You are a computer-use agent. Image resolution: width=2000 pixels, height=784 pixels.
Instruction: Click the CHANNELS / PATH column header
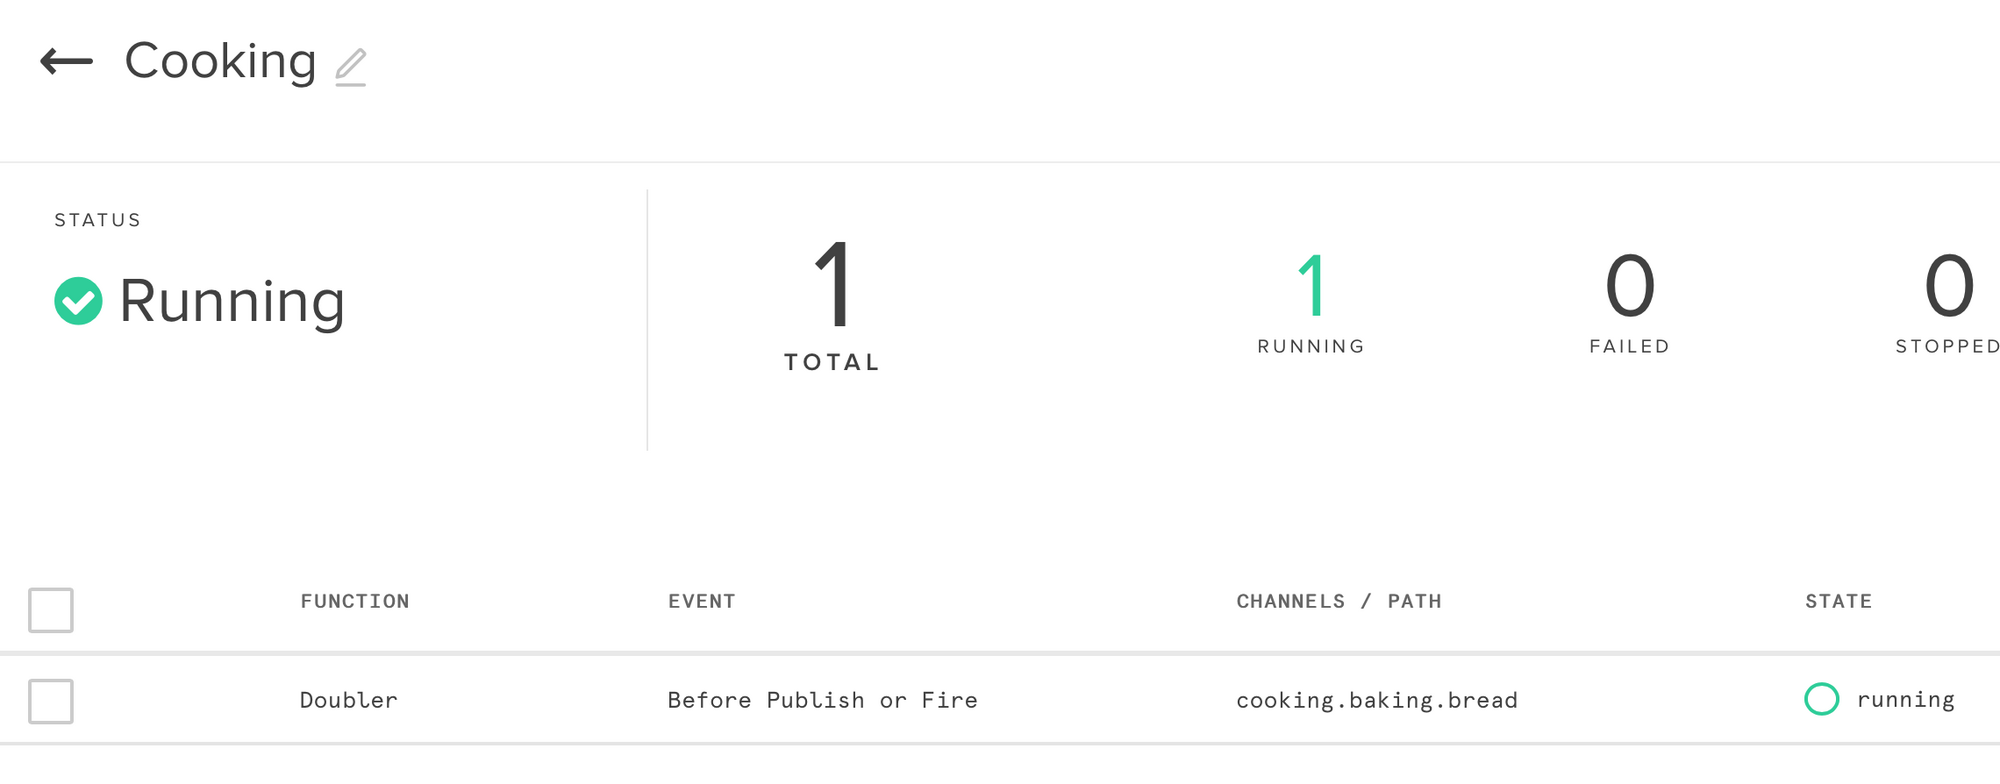(x=1339, y=601)
